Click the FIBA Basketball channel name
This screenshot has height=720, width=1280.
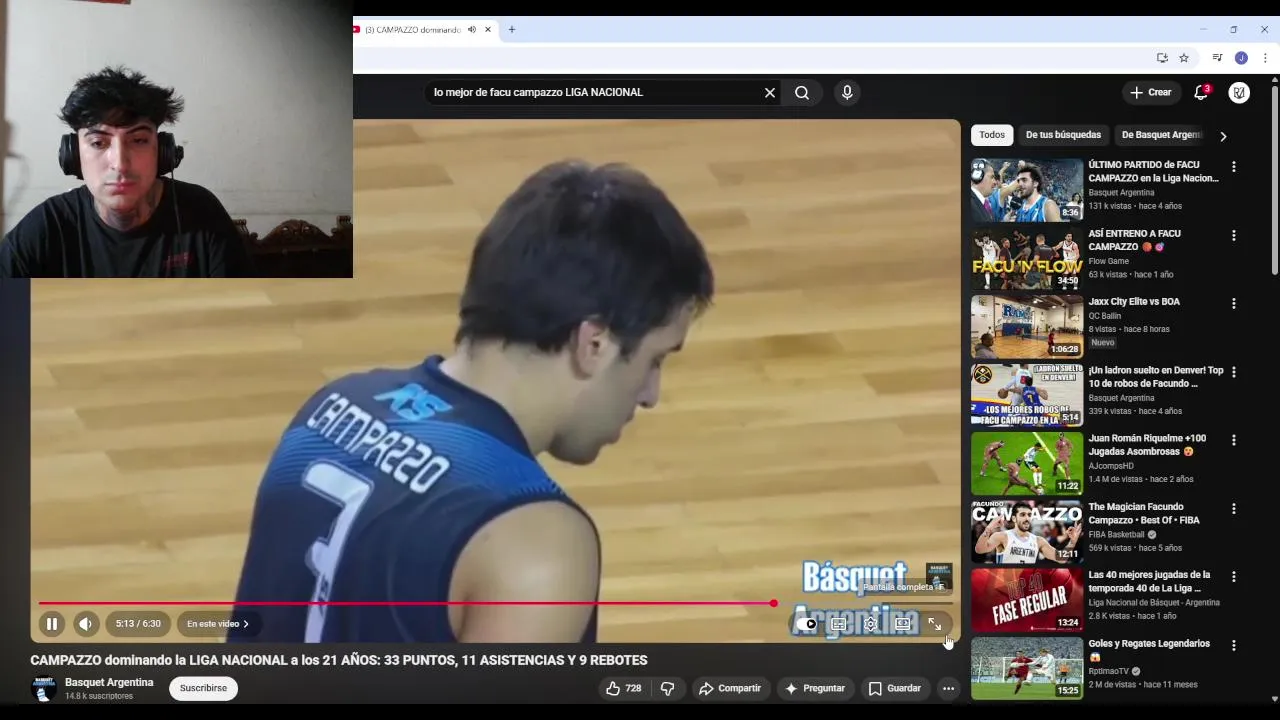(x=1117, y=535)
